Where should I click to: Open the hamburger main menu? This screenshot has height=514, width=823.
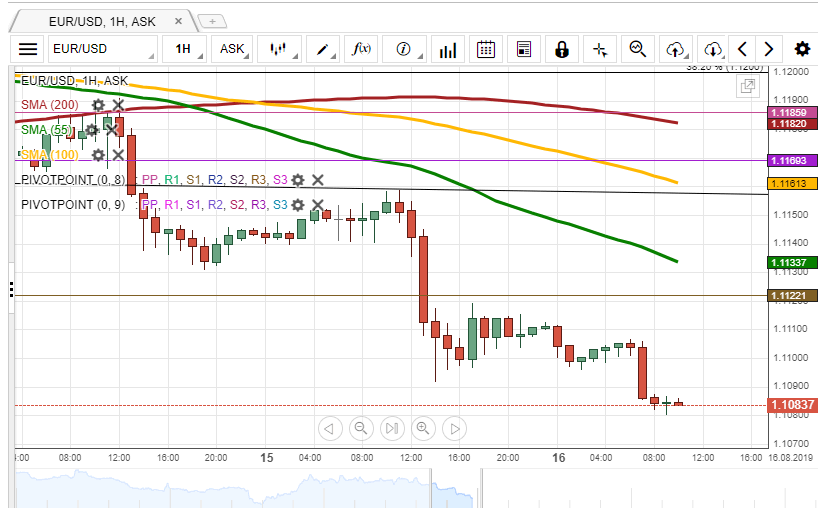click(x=28, y=49)
